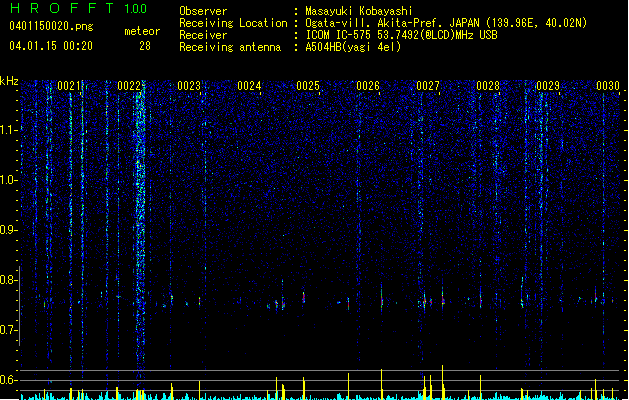
Task: Click the HROFFT 1.0.0 title text
Action: [x=79, y=8]
